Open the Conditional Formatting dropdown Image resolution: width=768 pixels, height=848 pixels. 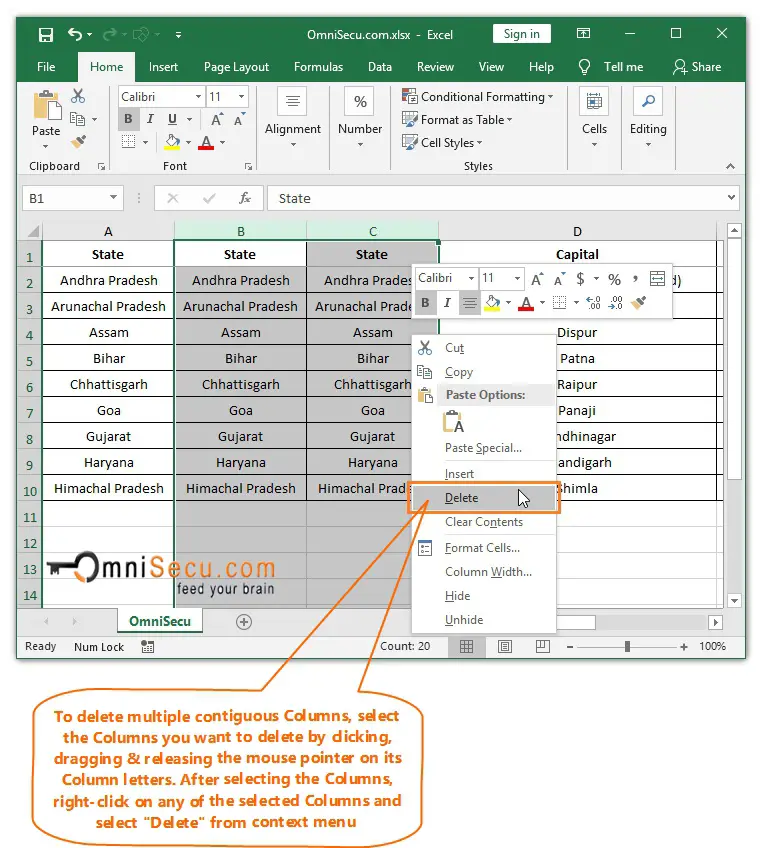tap(478, 97)
